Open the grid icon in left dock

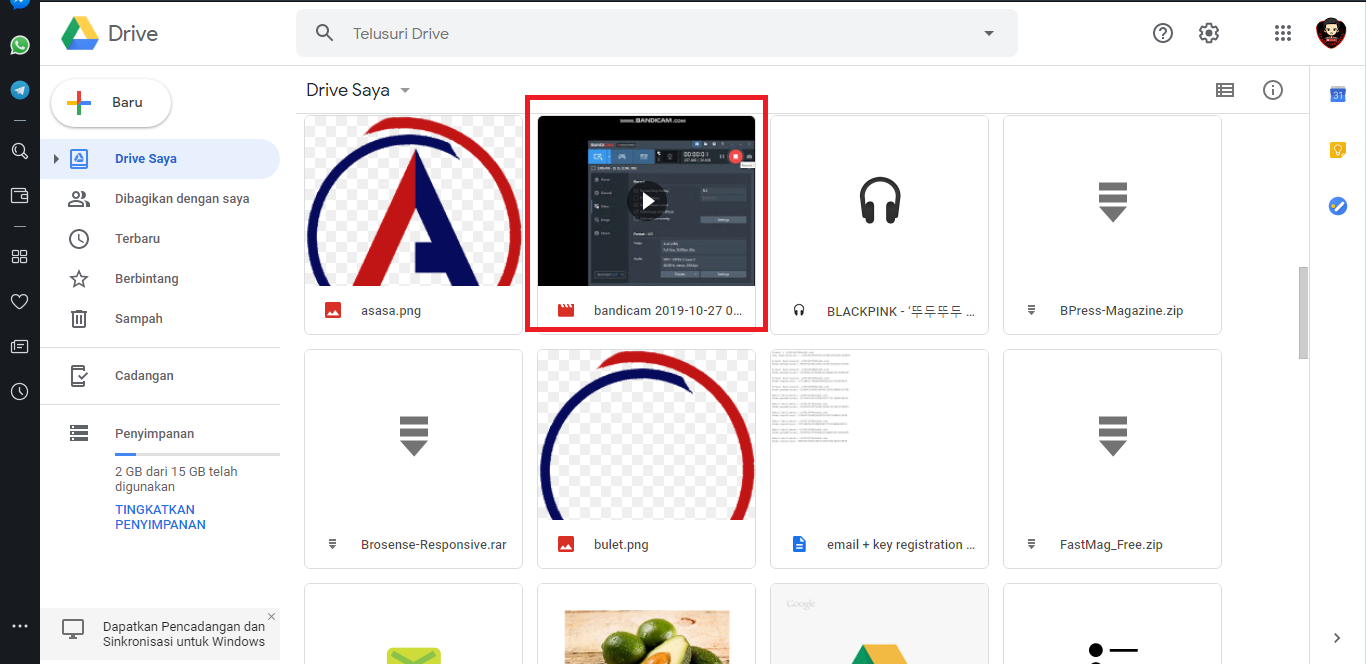pyautogui.click(x=19, y=256)
